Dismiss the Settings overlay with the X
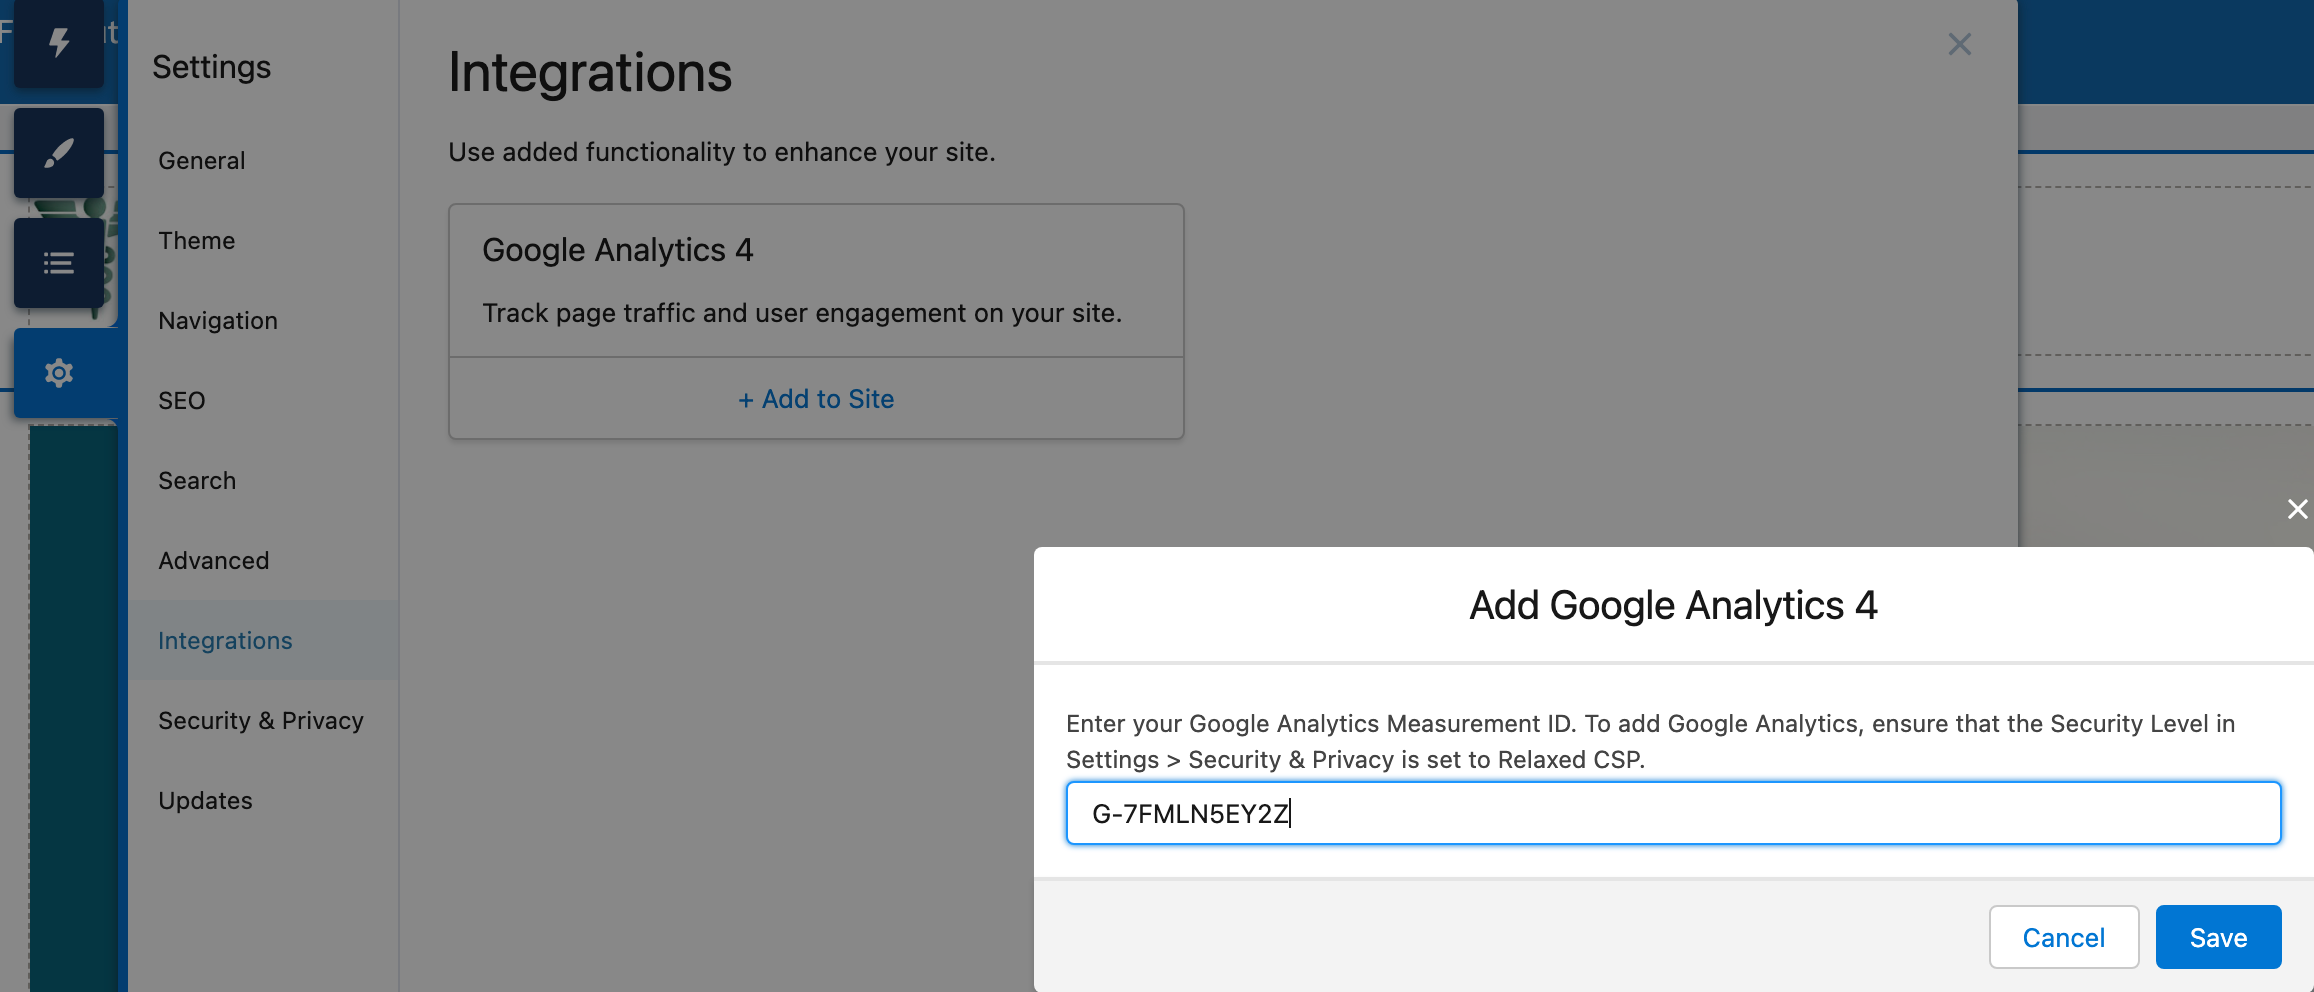Image resolution: width=2314 pixels, height=992 pixels. pyautogui.click(x=1958, y=43)
